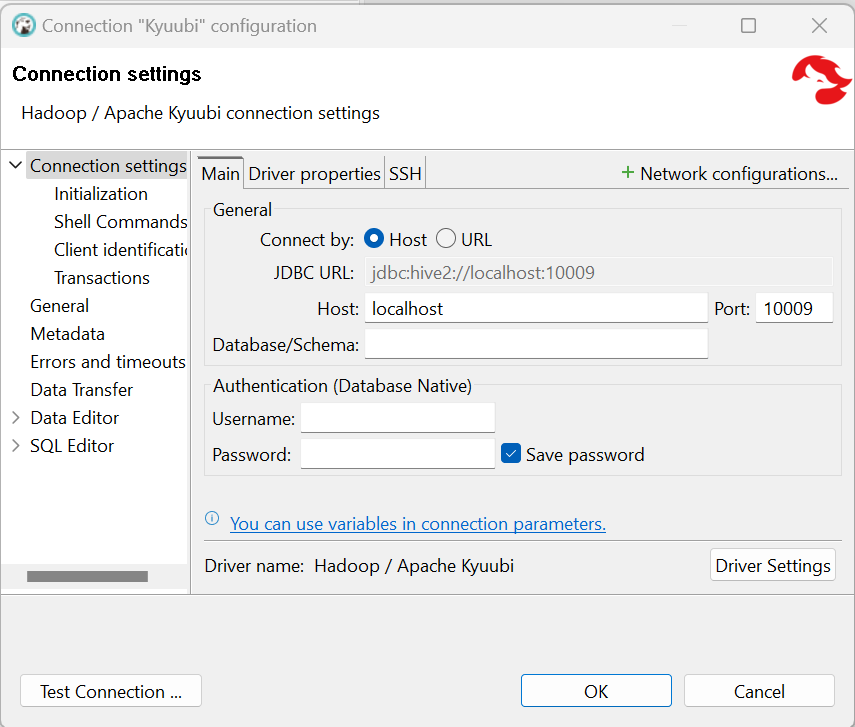Uncheck the Save password checkbox
855x727 pixels.
(511, 453)
